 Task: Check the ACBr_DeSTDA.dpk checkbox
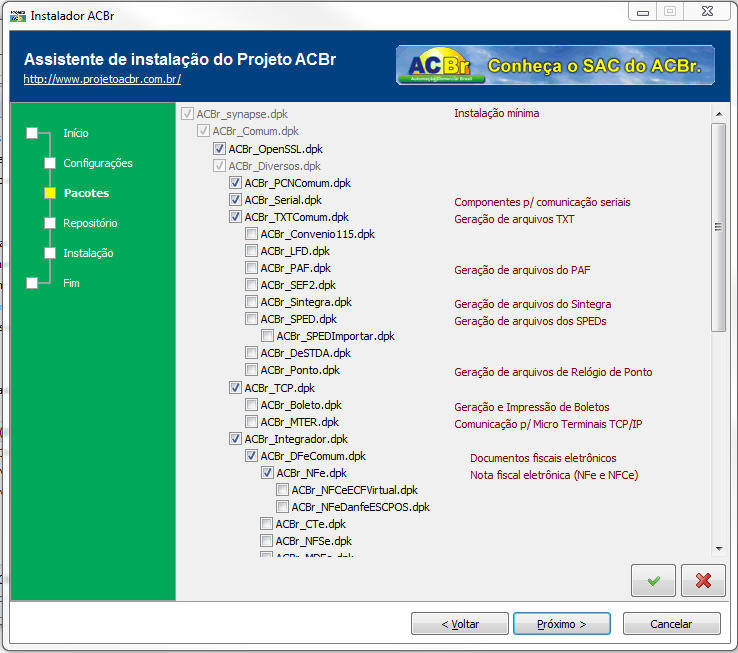click(x=251, y=353)
